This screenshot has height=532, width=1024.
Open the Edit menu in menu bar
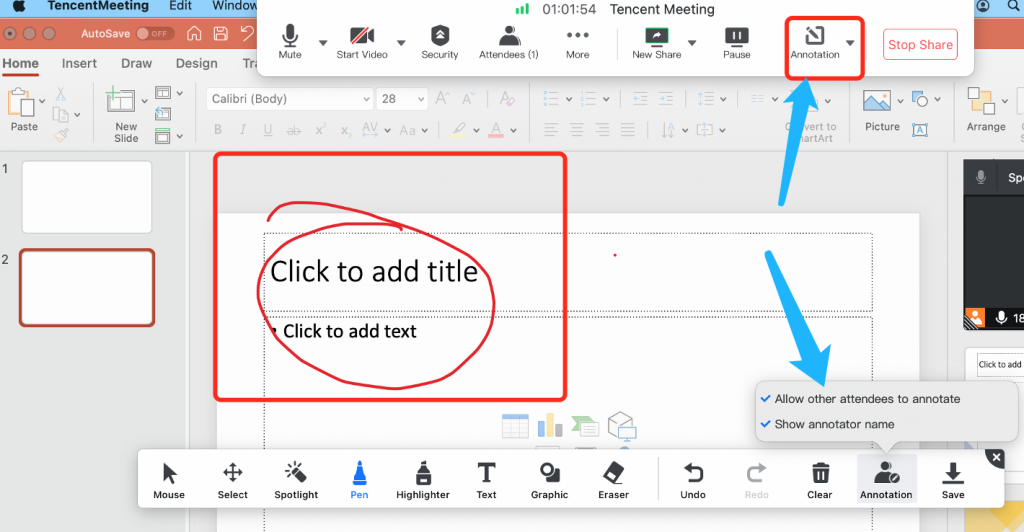point(180,6)
